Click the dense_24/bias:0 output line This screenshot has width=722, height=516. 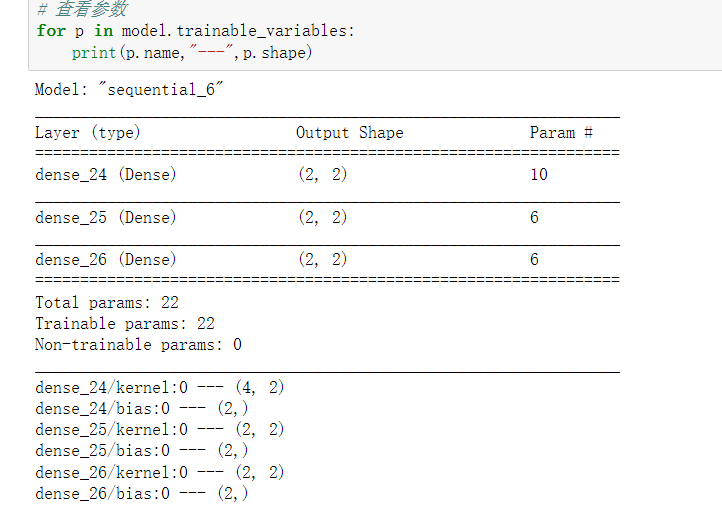point(142,408)
